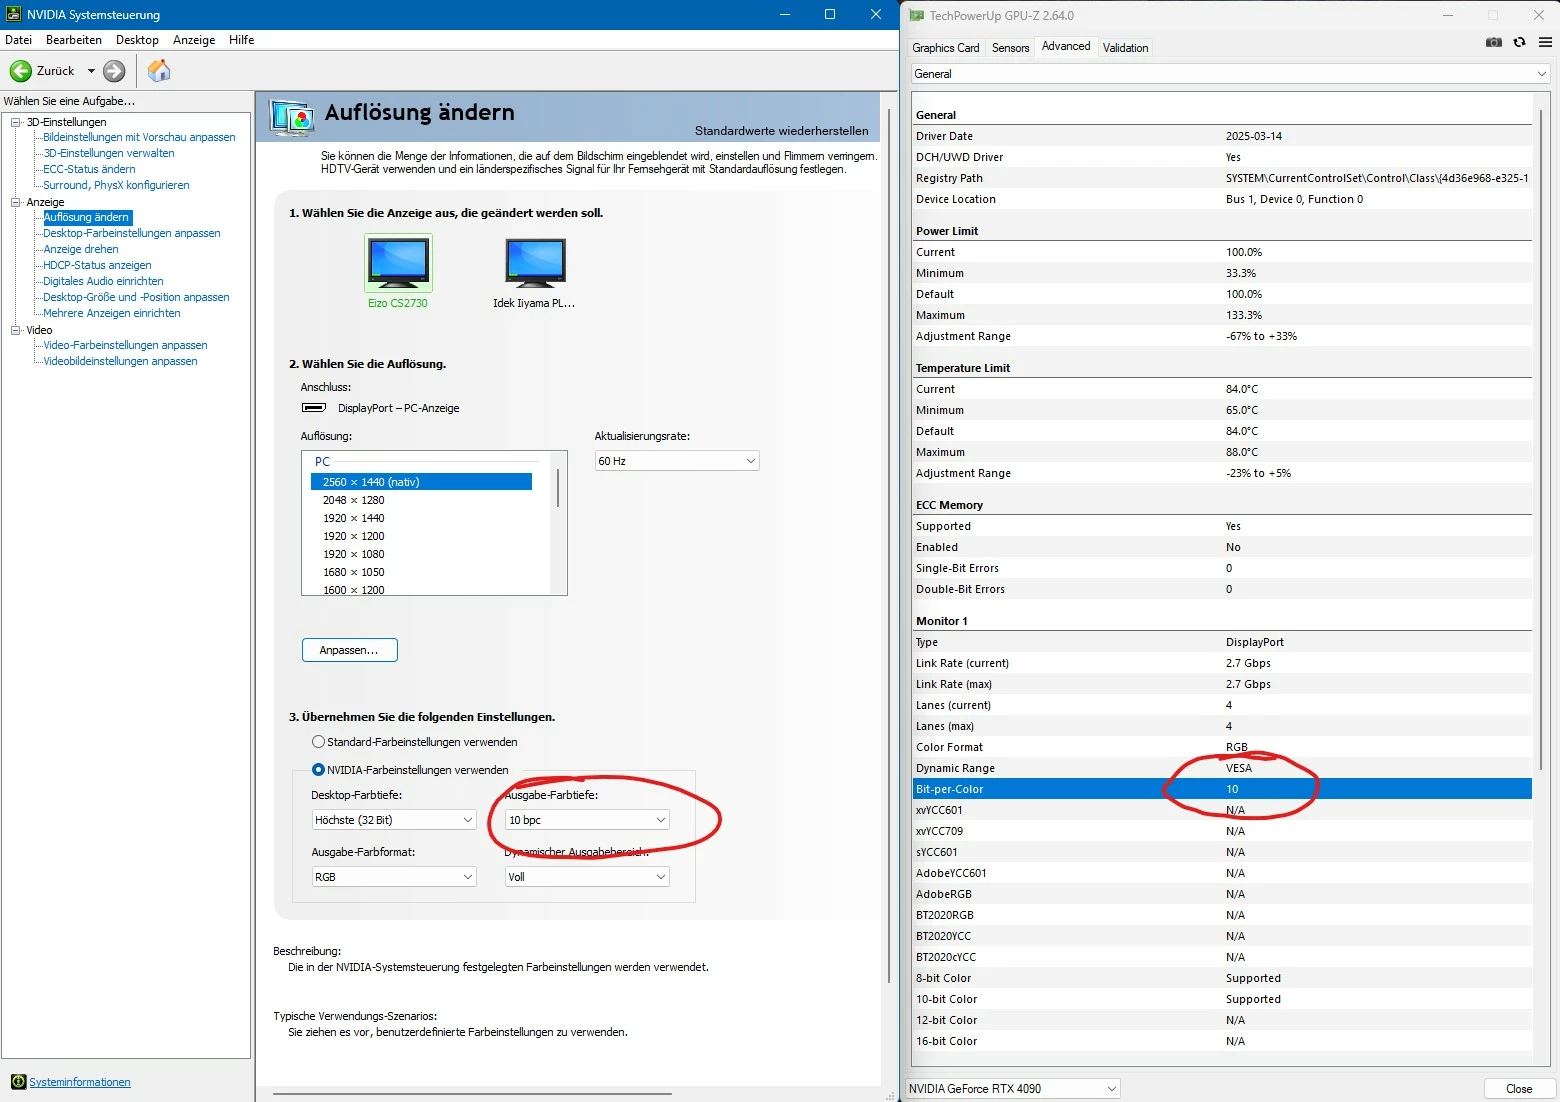Select NVIDIA-Farbeinstellungen verwenden radio button
Viewport: 1560px width, 1102px height.
[x=318, y=770]
